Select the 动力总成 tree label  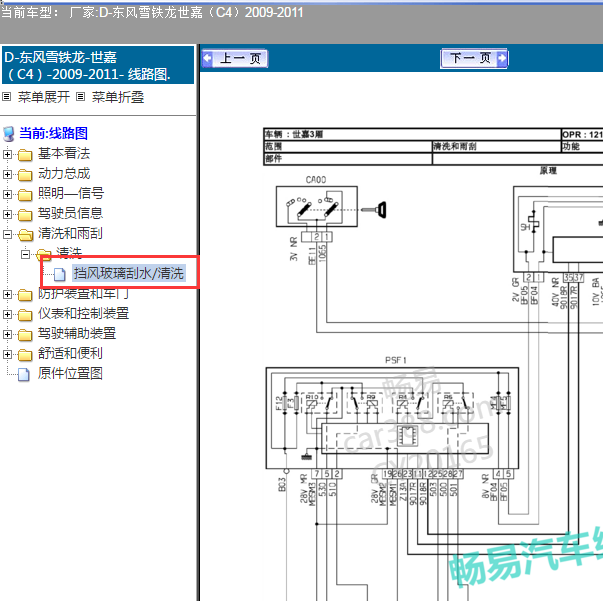coord(64,173)
